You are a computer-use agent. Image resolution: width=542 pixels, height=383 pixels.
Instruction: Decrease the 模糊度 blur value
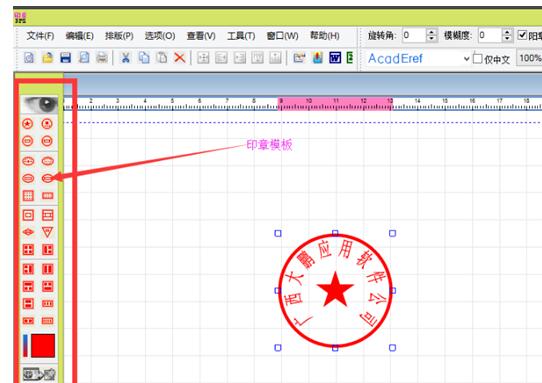[x=507, y=38]
